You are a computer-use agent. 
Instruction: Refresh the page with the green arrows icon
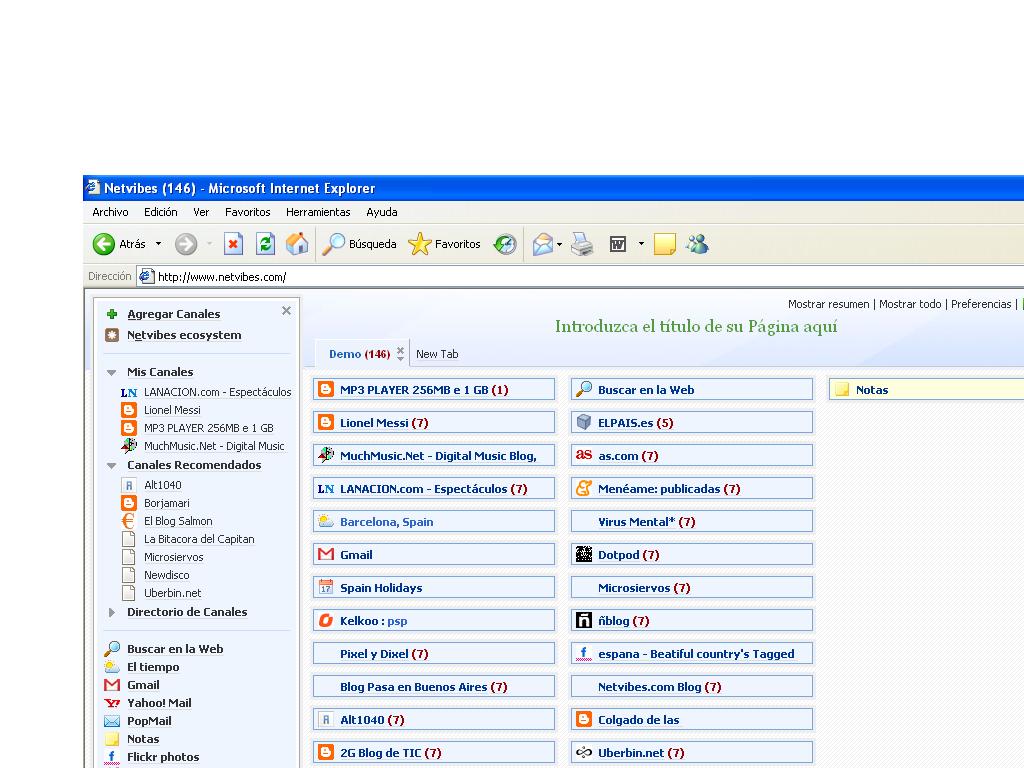click(265, 244)
